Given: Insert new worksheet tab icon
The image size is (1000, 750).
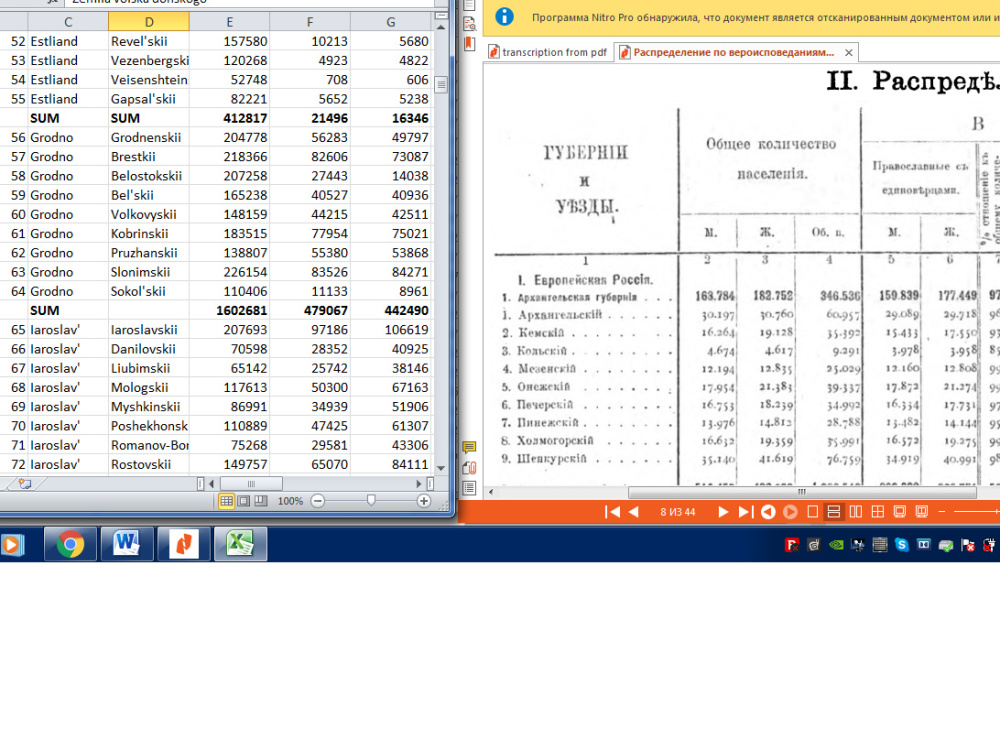Looking at the screenshot, I should (x=25, y=484).
